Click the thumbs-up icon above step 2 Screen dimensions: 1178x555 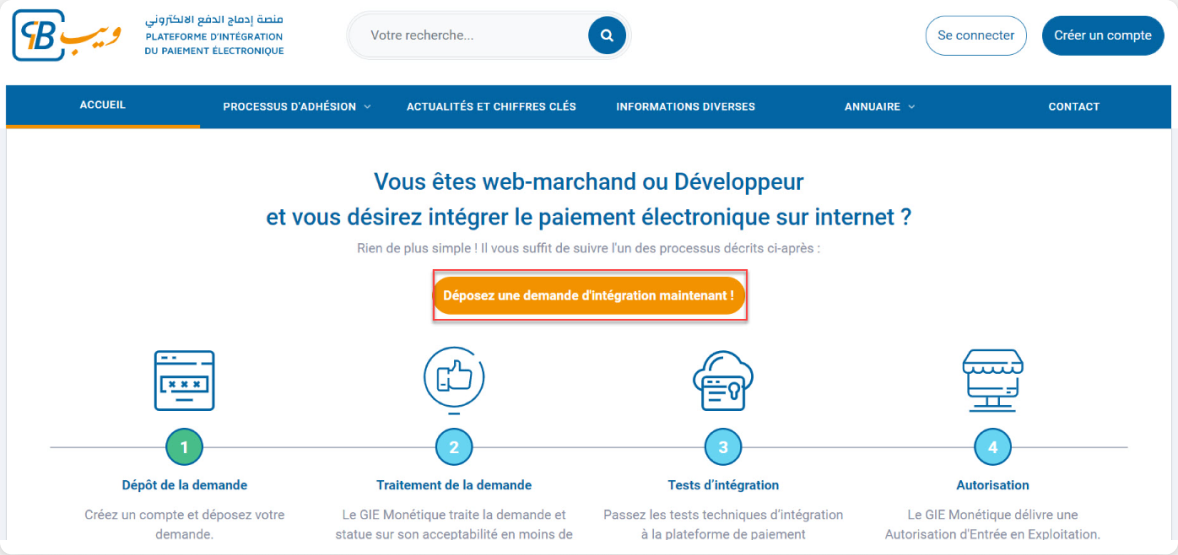click(453, 377)
